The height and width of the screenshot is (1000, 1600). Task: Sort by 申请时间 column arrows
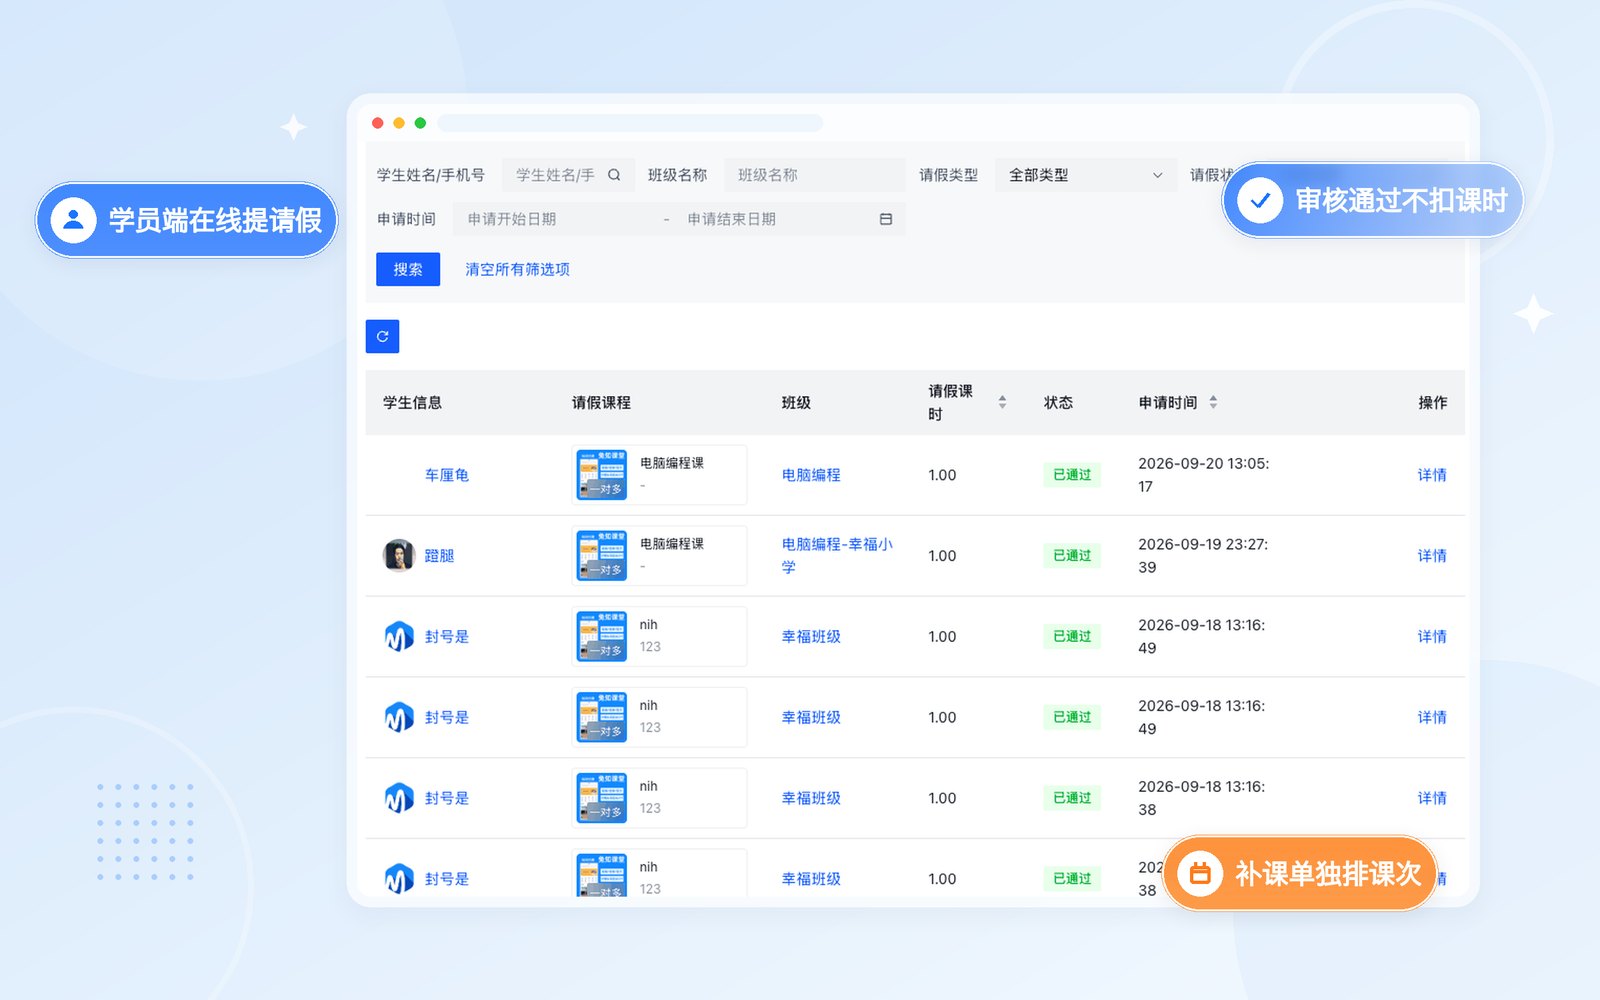1213,402
